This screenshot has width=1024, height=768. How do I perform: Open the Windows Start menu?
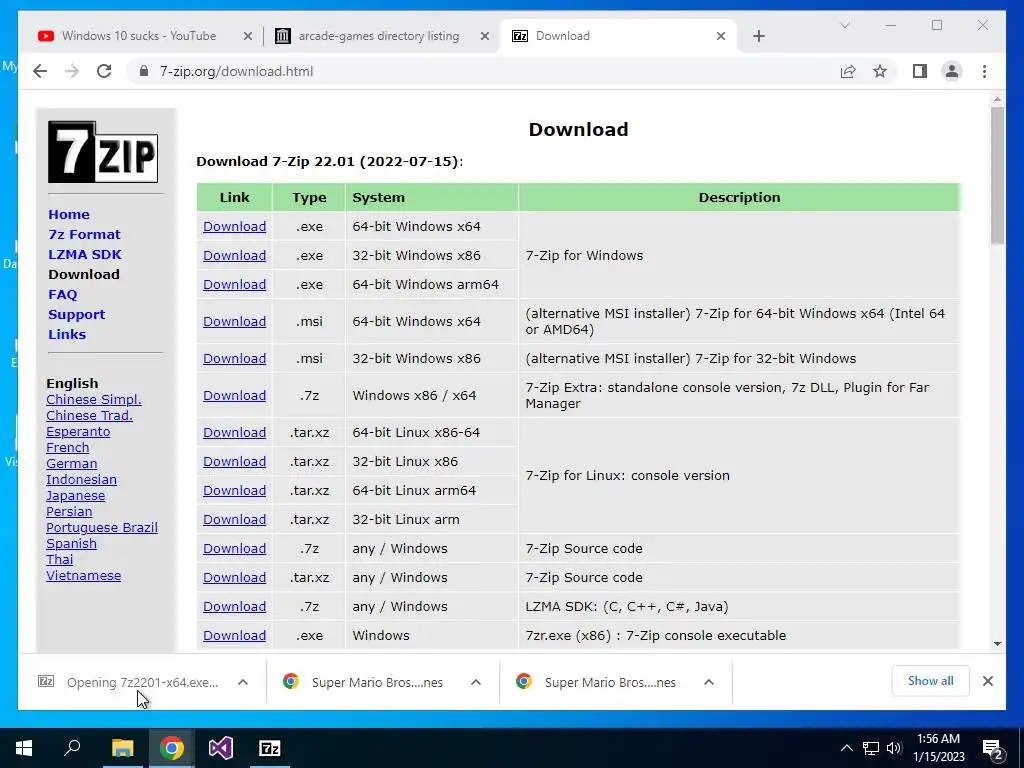[x=24, y=748]
